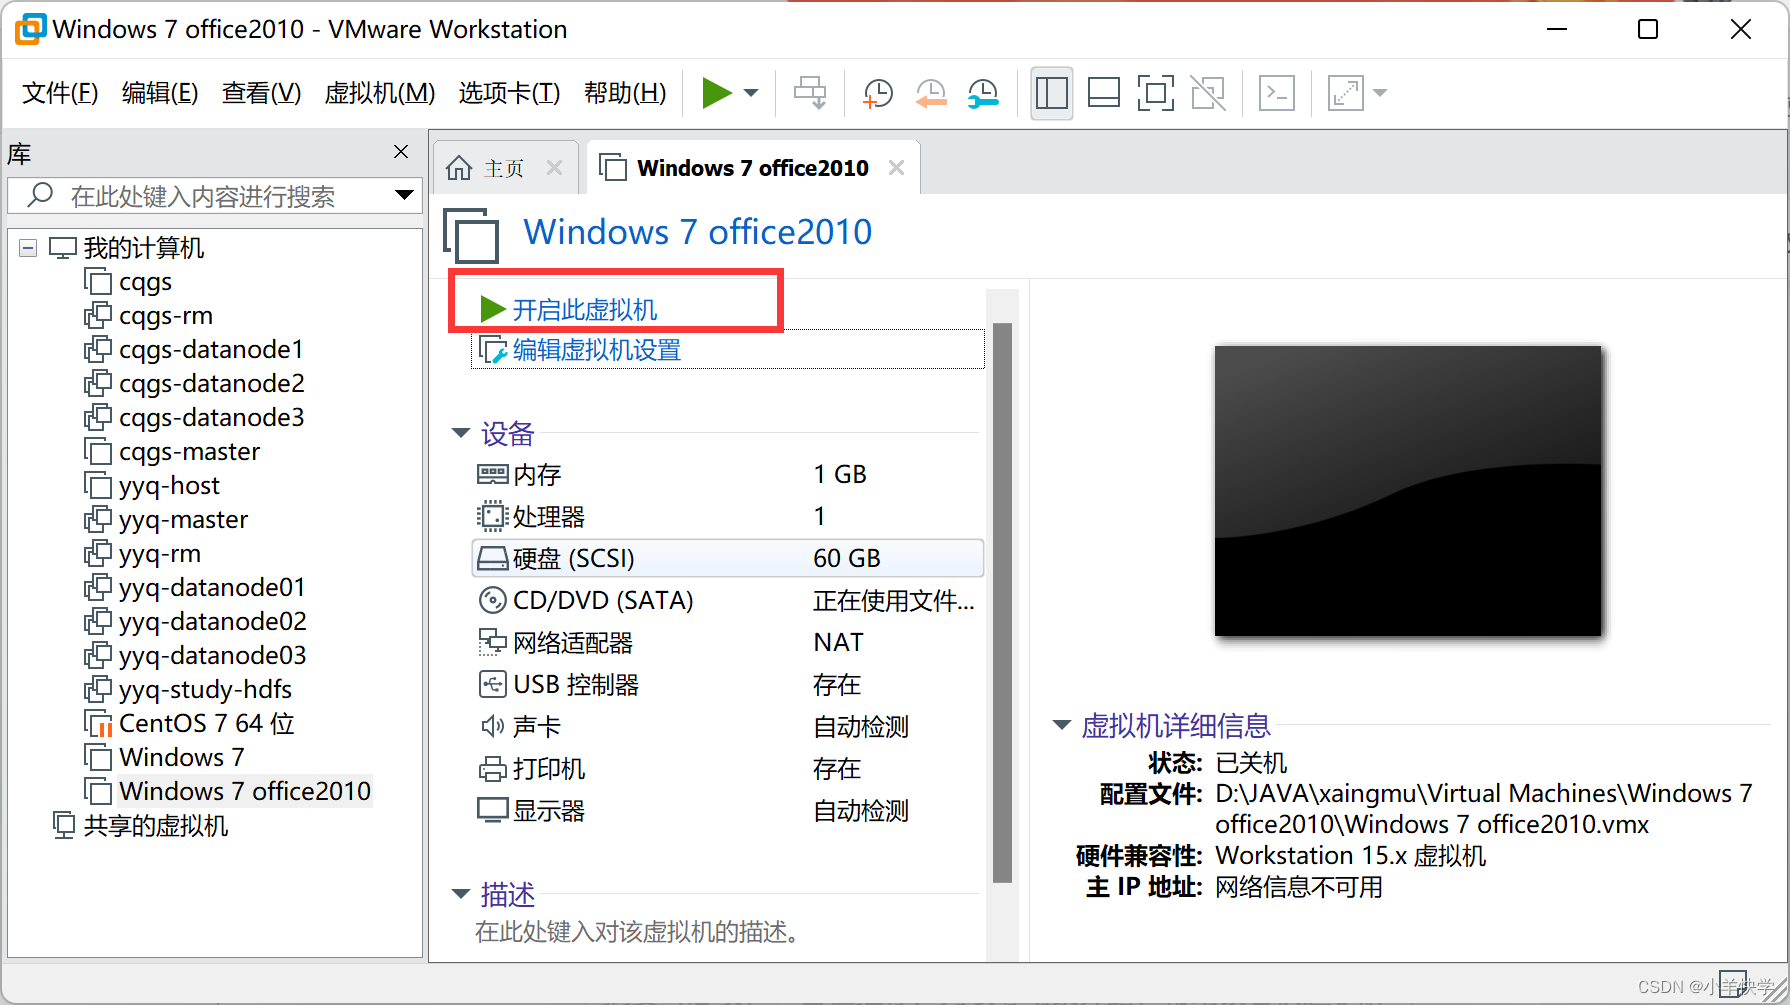1790x1005 pixels.
Task: Revert the virtual machine to its snapshot
Action: tap(930, 92)
